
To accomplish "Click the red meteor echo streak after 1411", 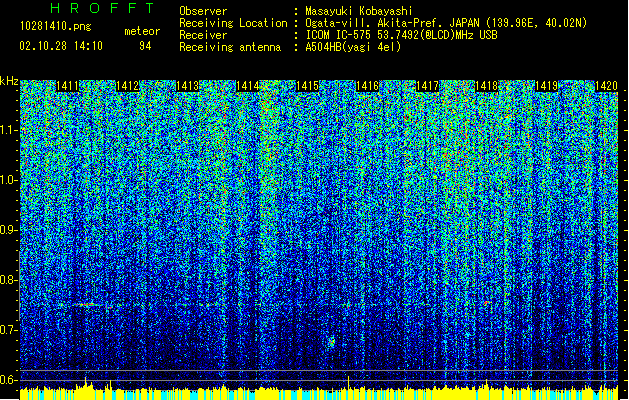I will coord(87,305).
